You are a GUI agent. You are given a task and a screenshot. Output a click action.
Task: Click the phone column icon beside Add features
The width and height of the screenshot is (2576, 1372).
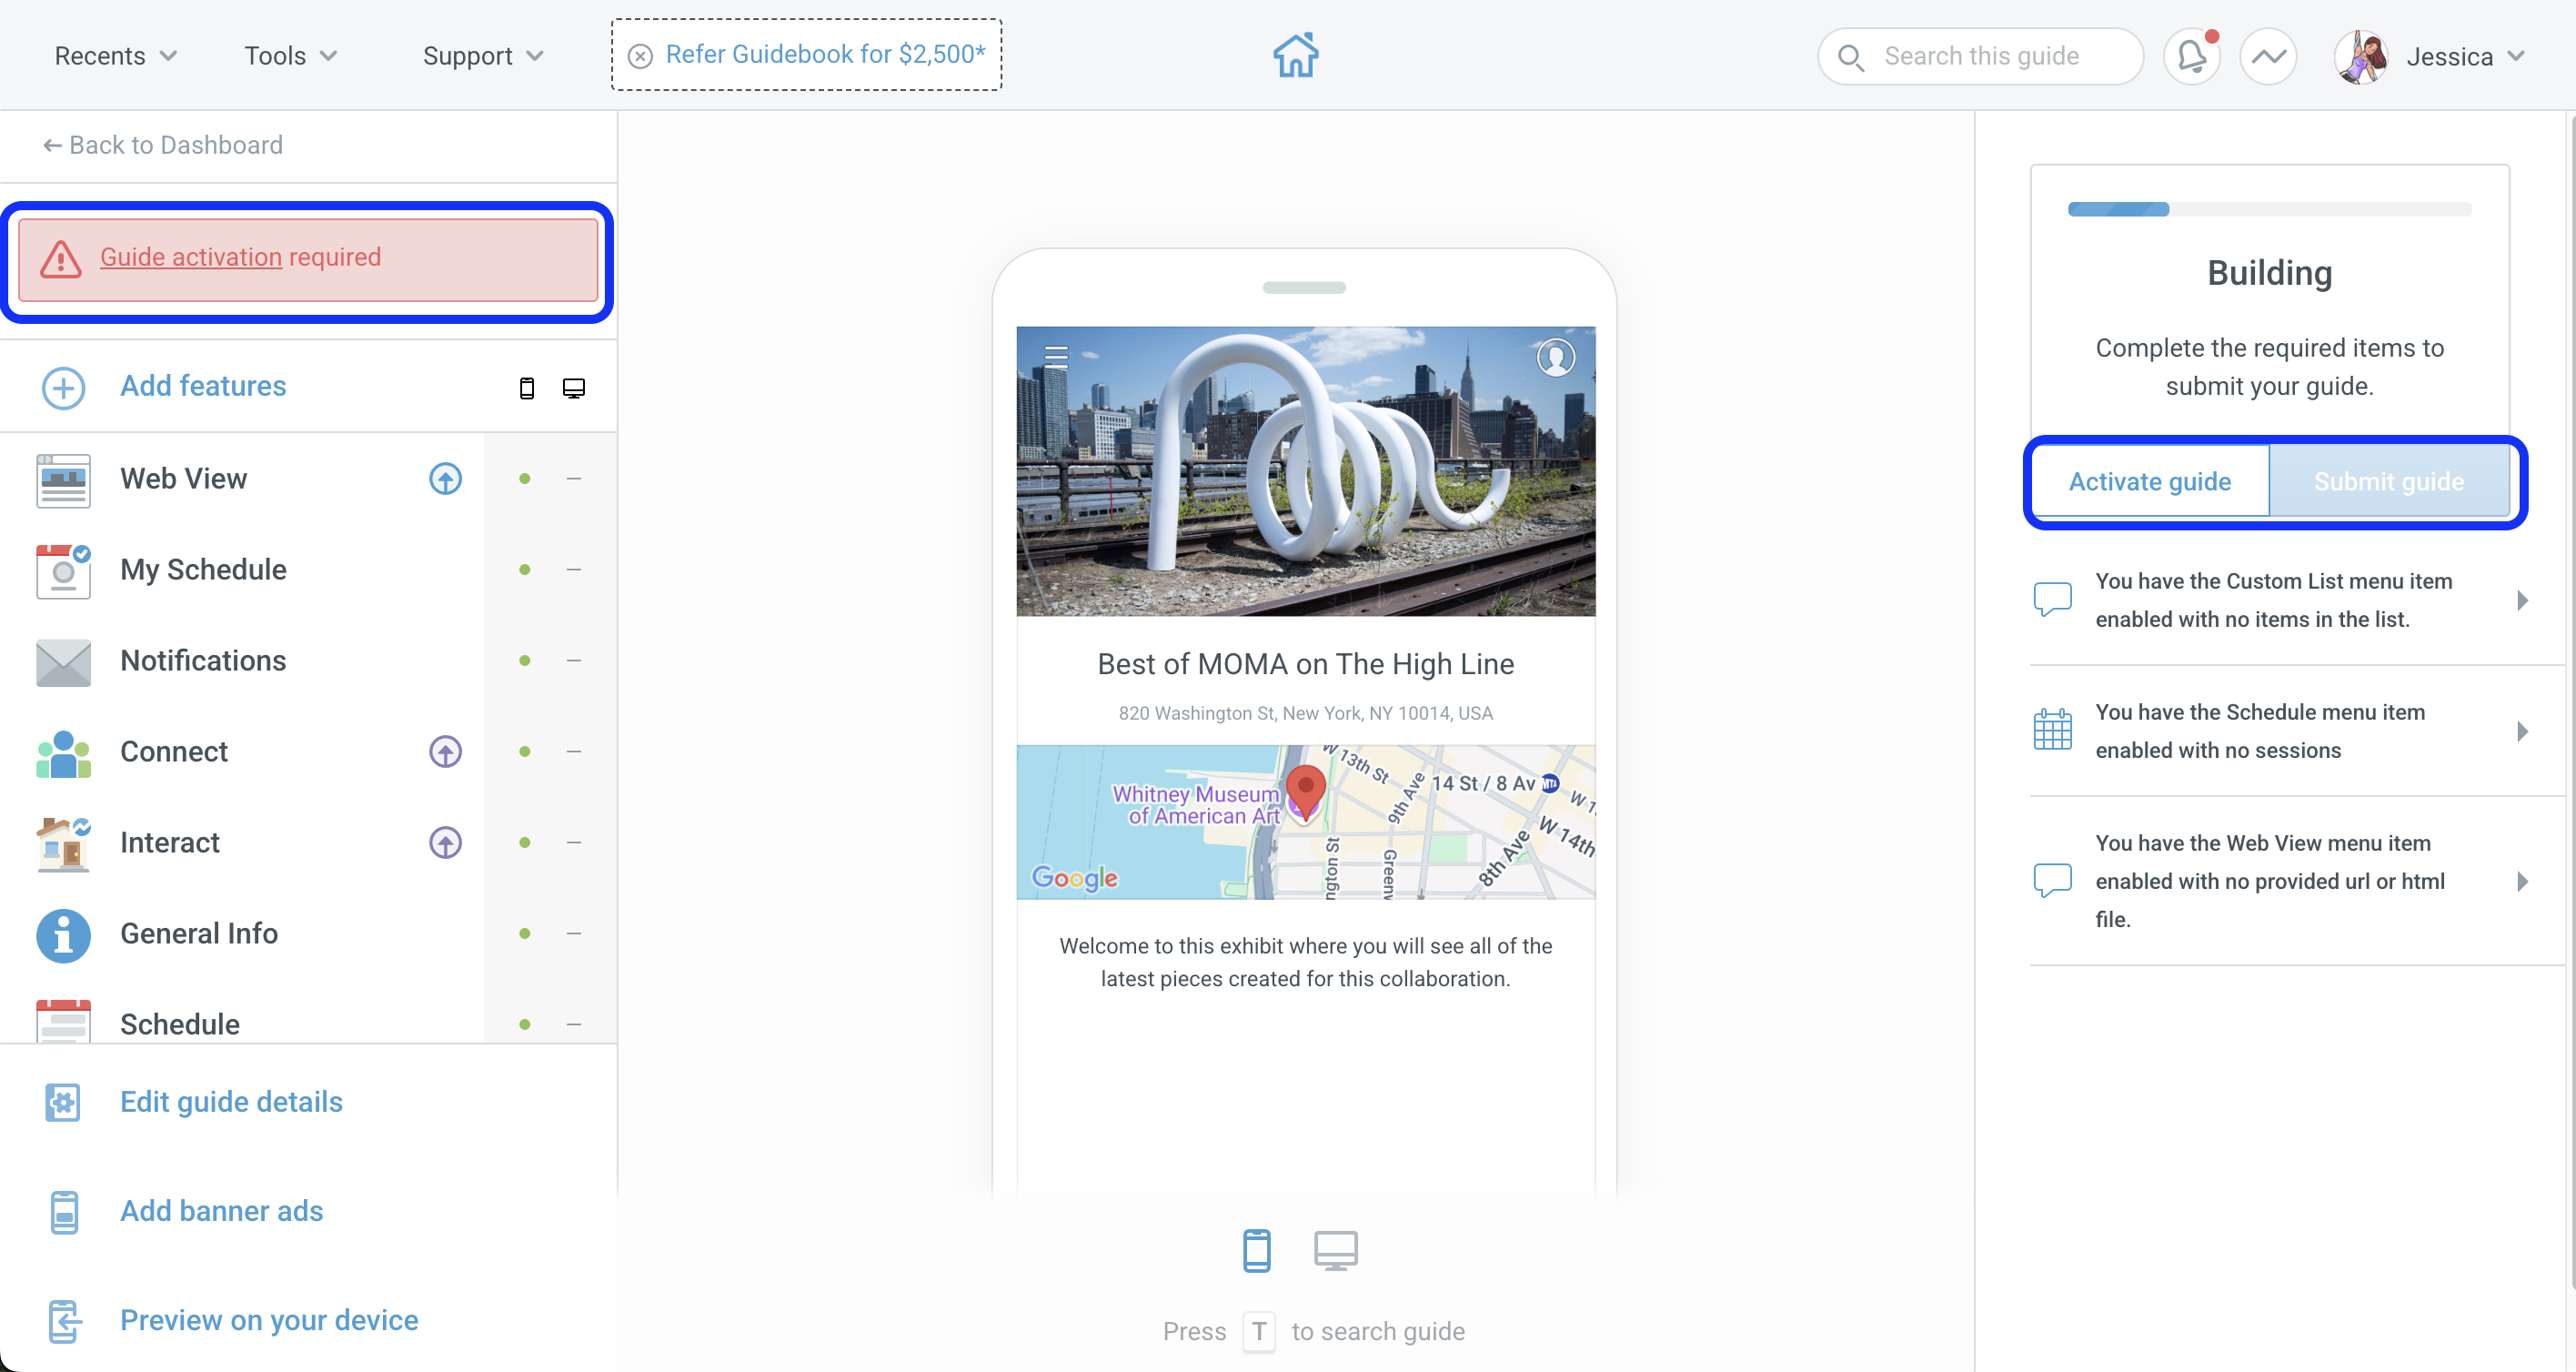[527, 388]
